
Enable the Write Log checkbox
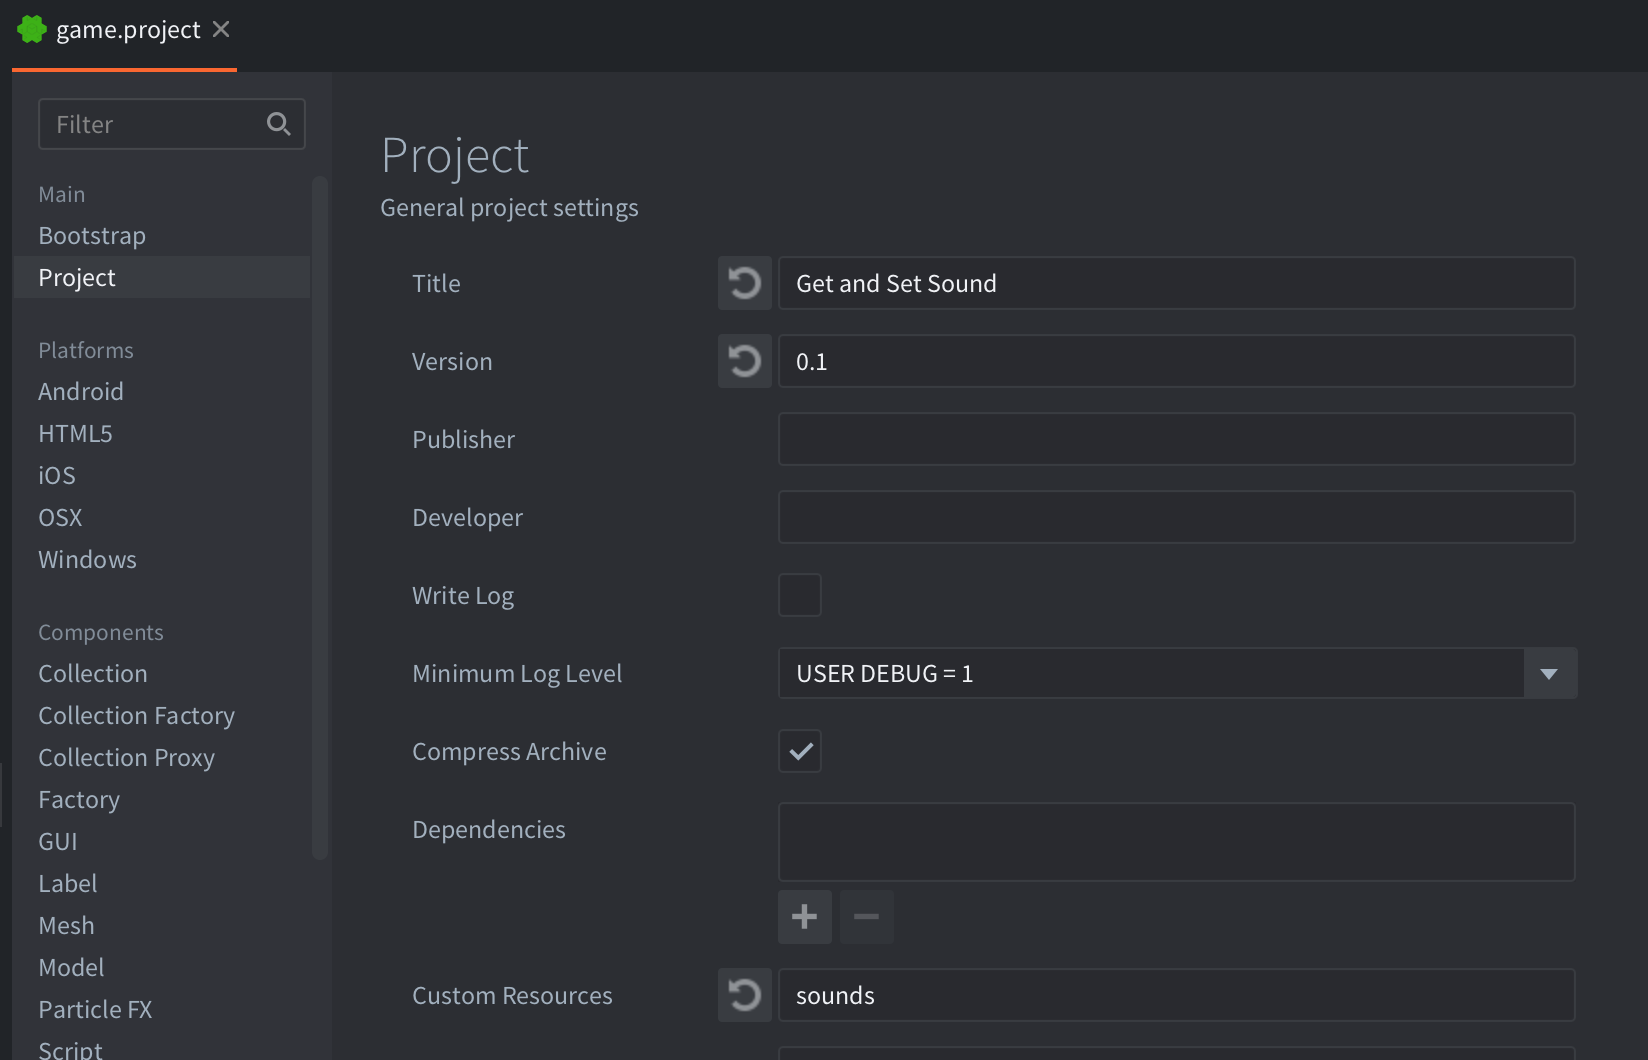pos(799,595)
